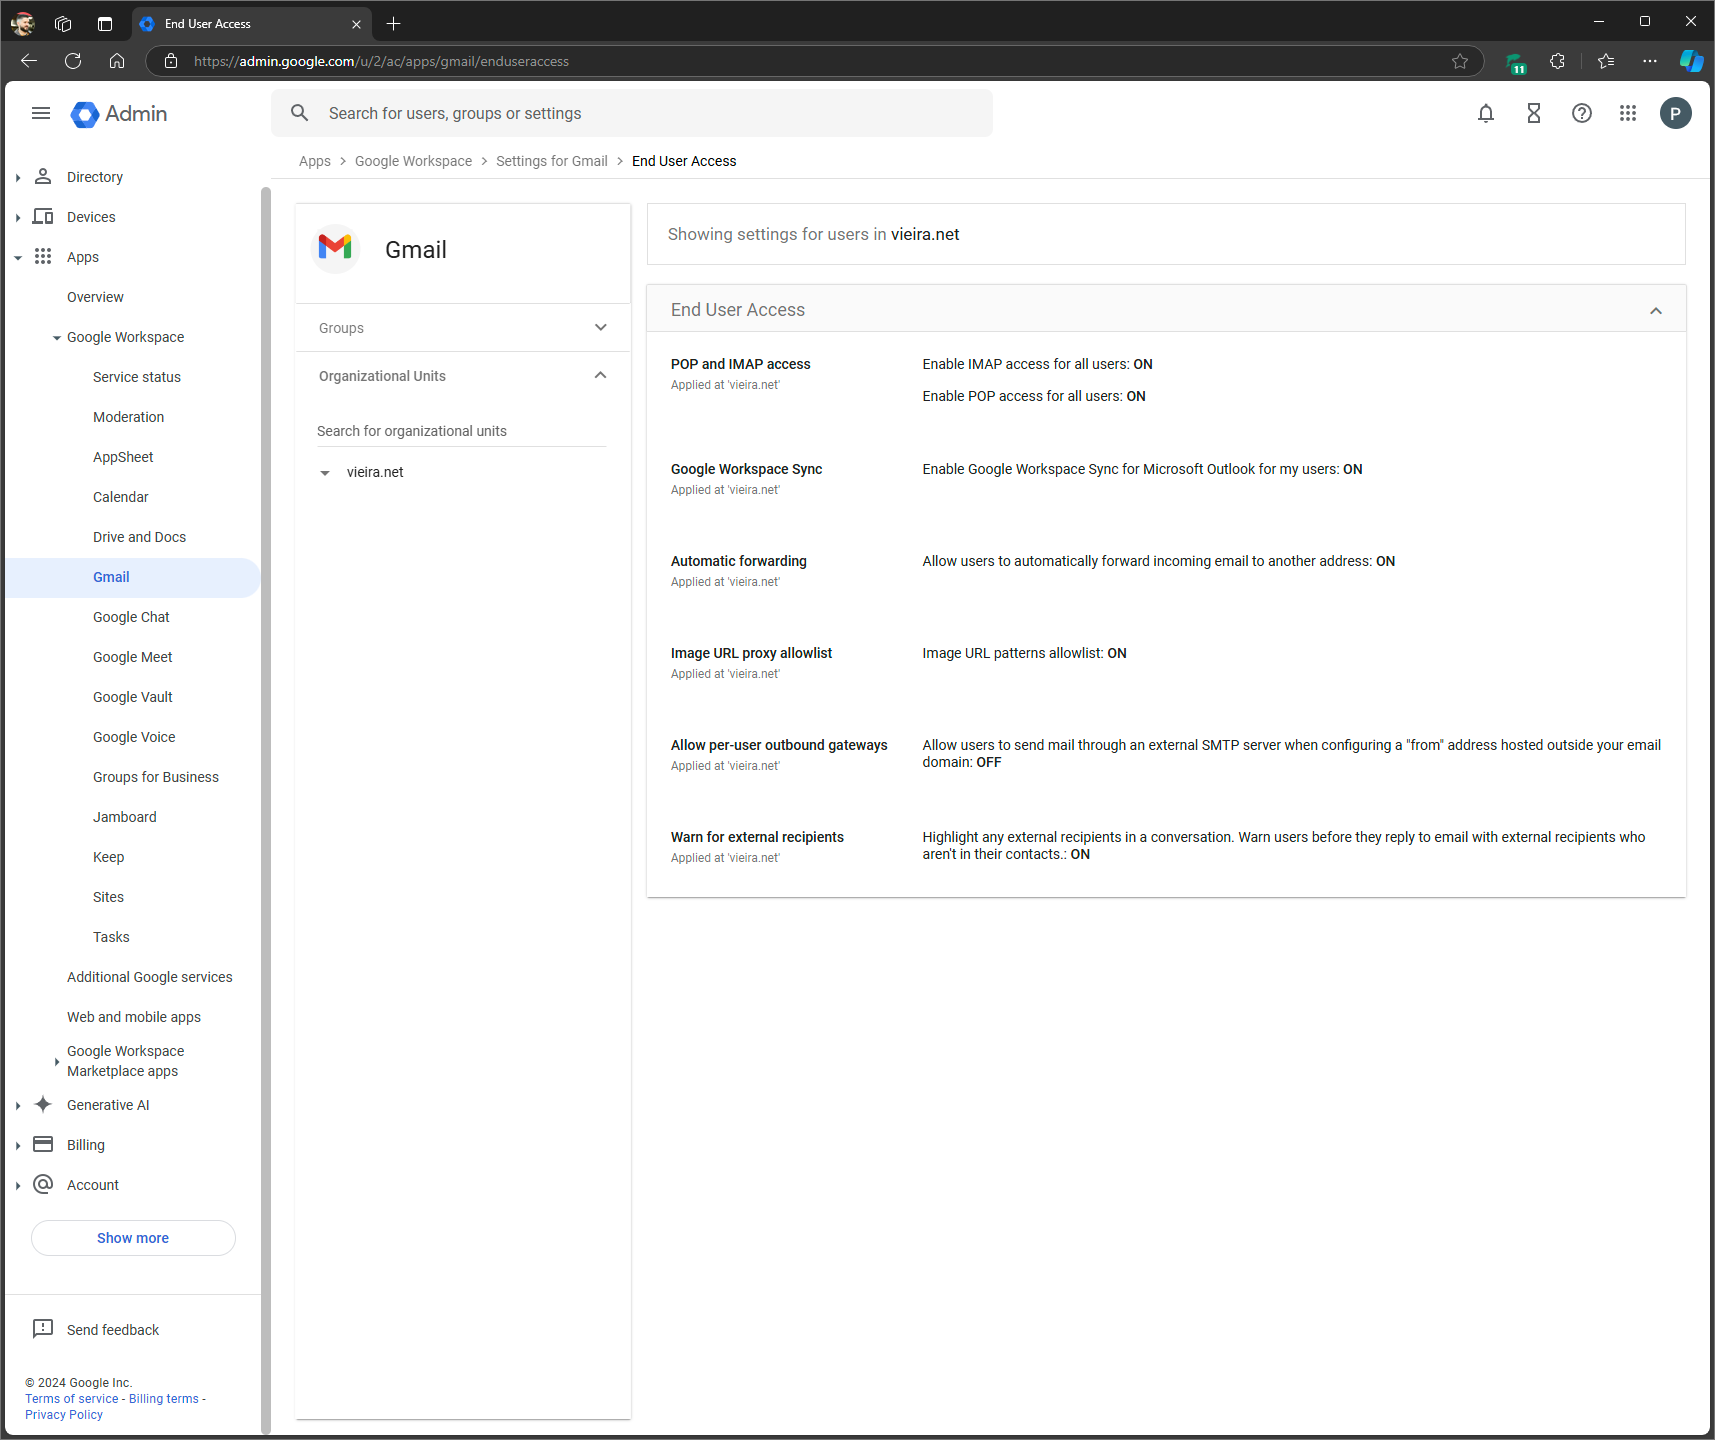Go to Apps breadcrumb link
Image resolution: width=1715 pixels, height=1440 pixels.
[315, 161]
